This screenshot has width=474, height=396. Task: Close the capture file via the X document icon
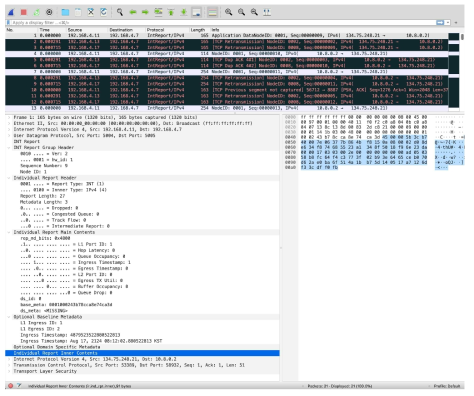pos(91,12)
